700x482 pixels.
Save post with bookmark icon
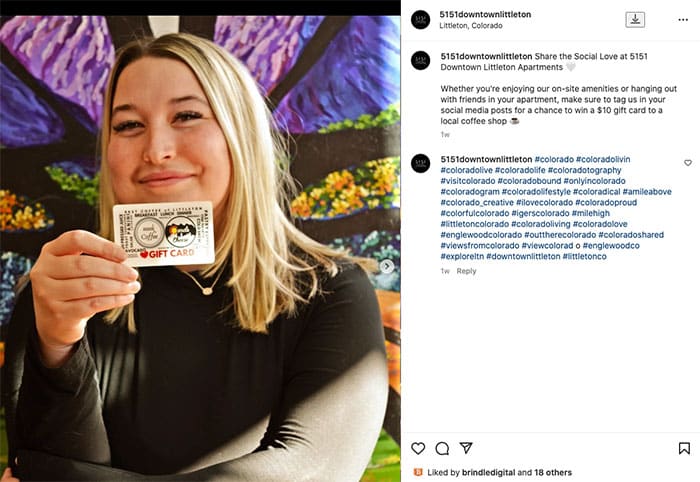[684, 448]
